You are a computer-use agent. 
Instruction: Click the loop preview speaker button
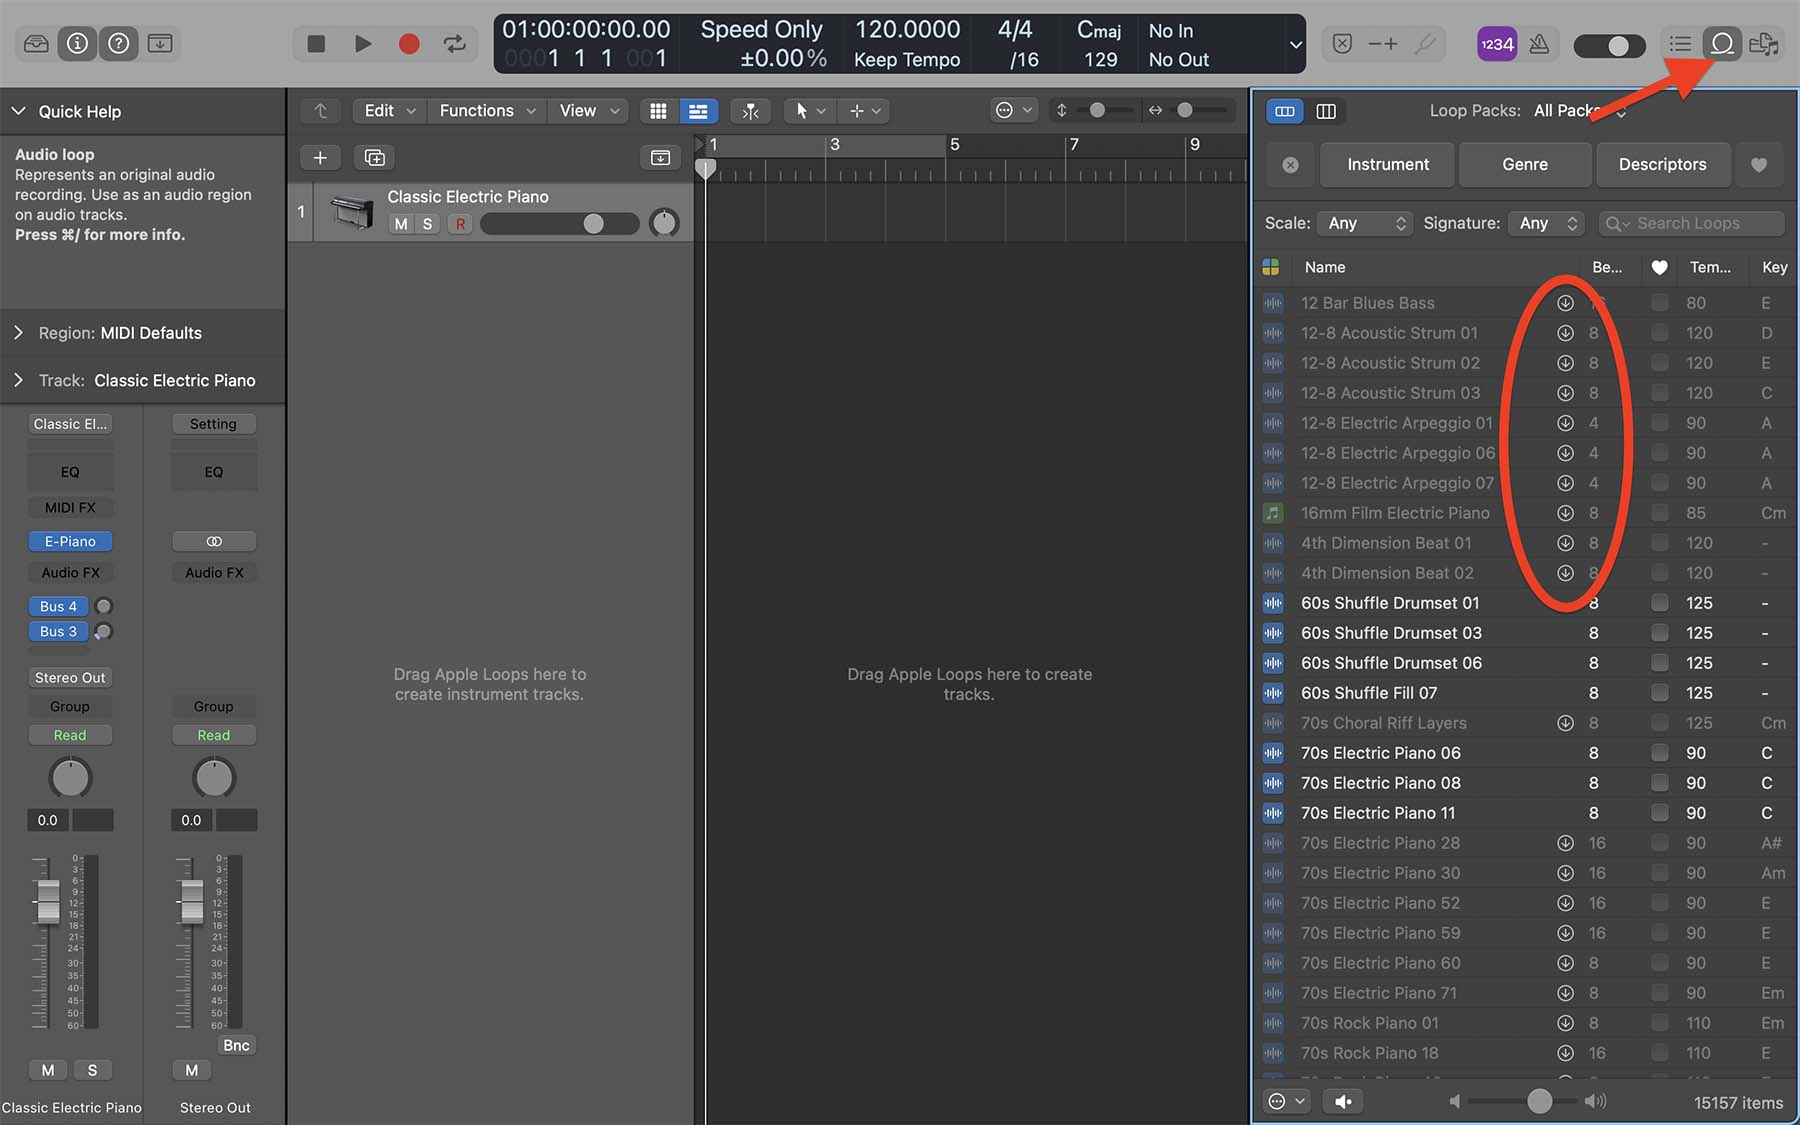pyautogui.click(x=1343, y=1101)
